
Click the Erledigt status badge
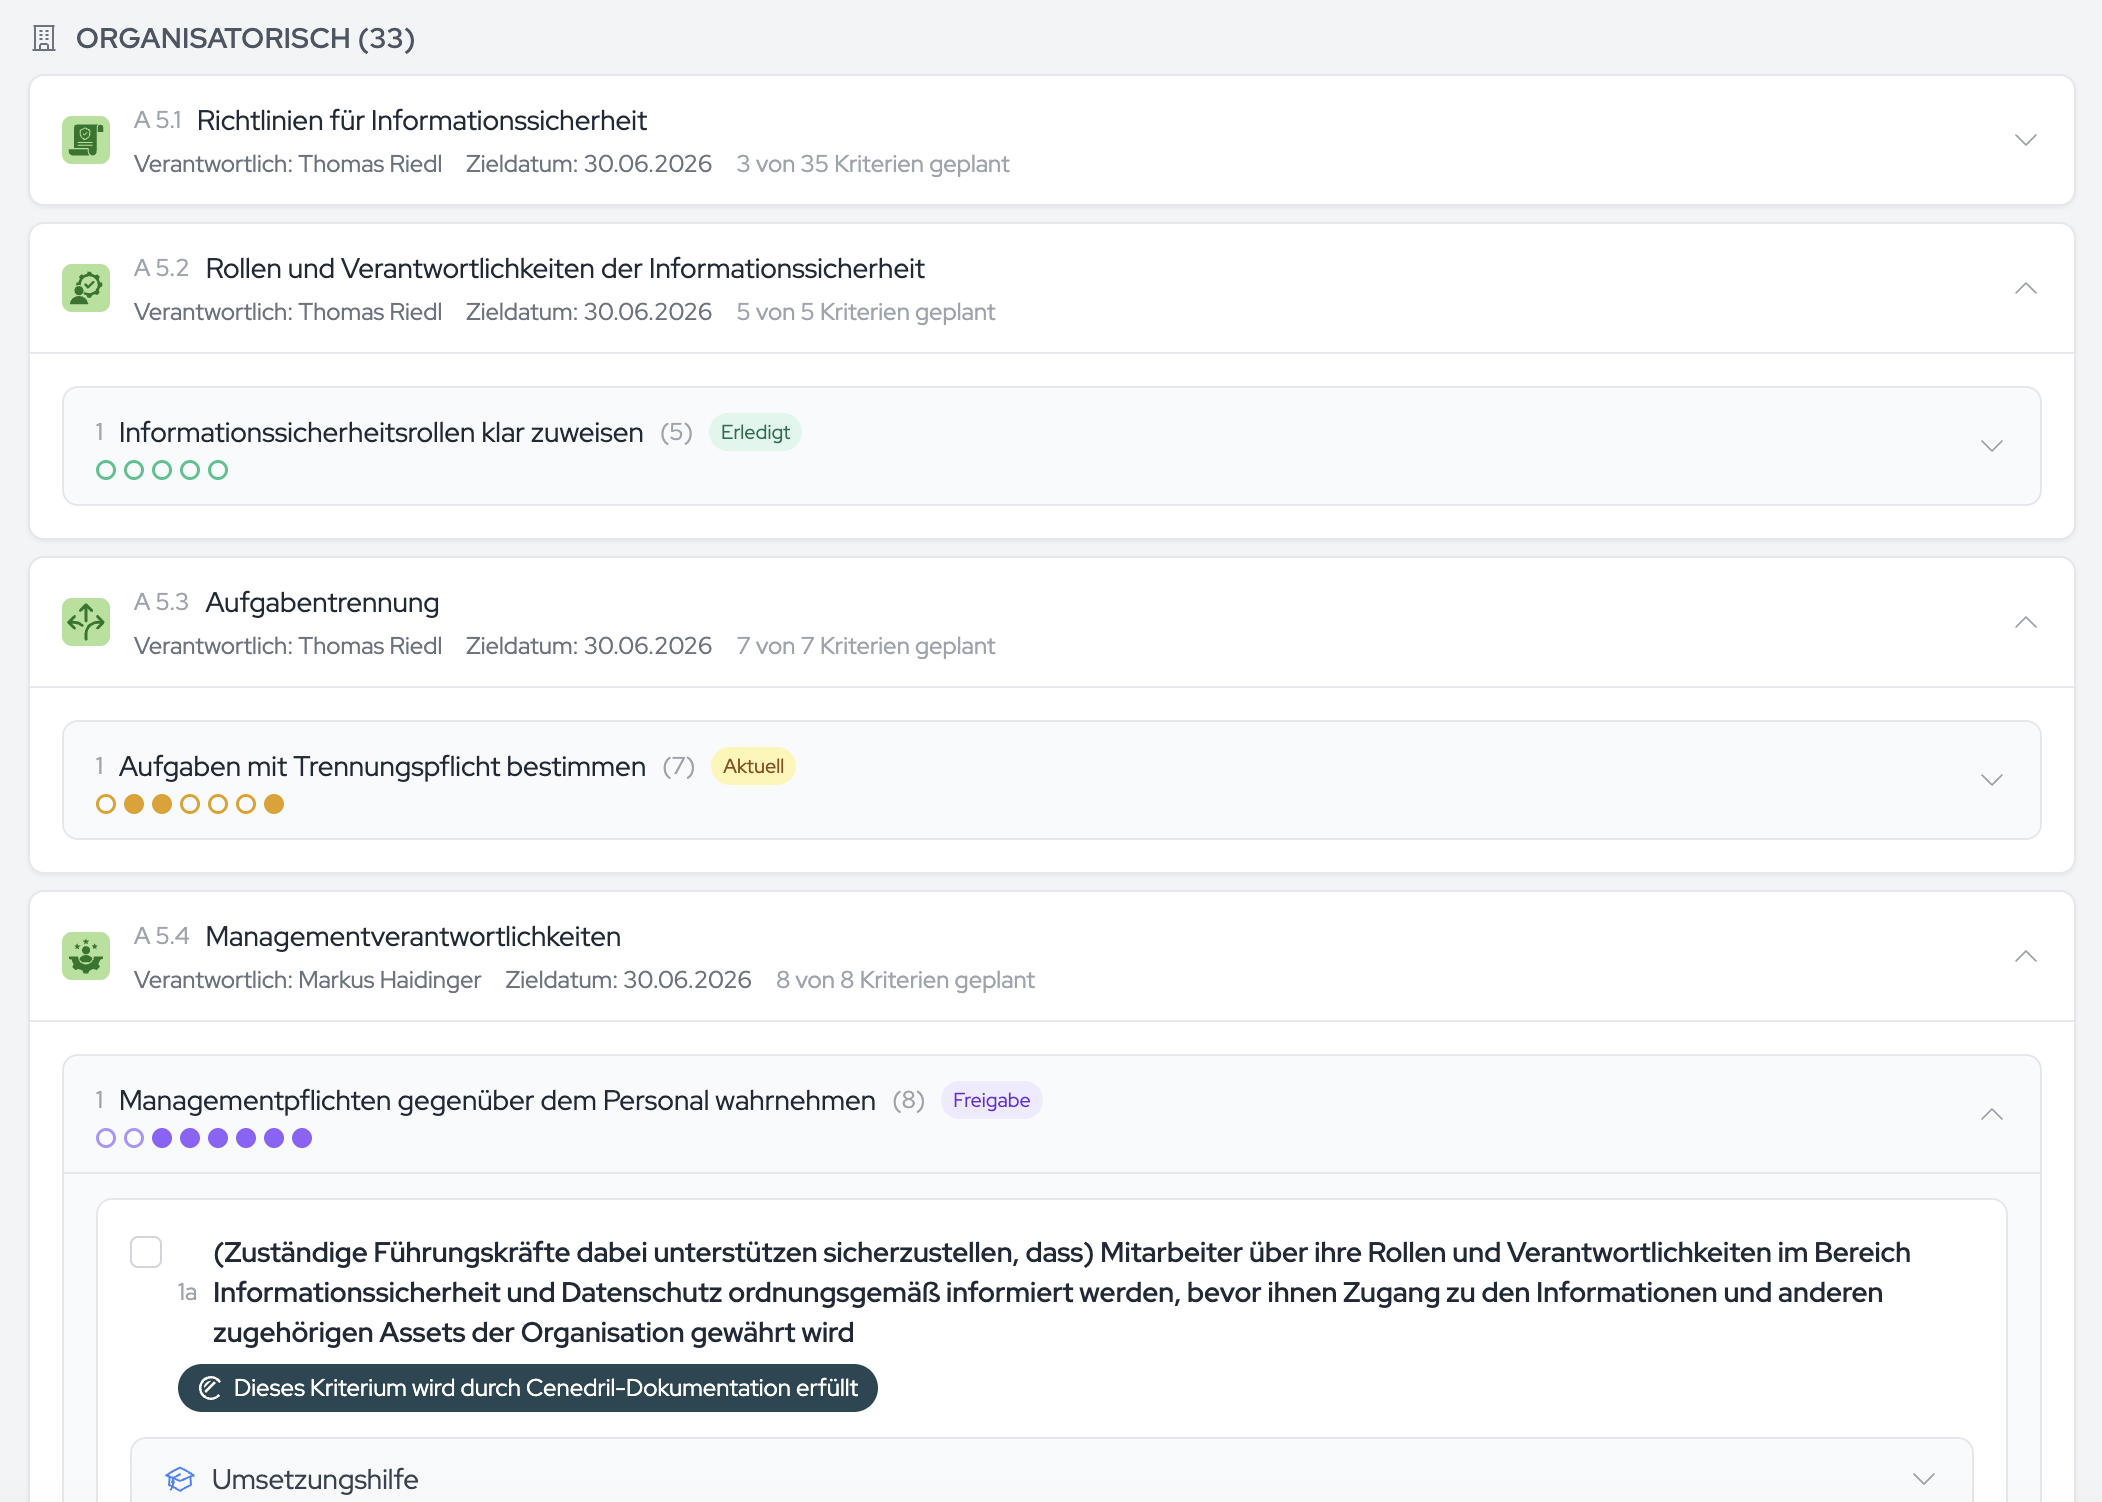(755, 432)
